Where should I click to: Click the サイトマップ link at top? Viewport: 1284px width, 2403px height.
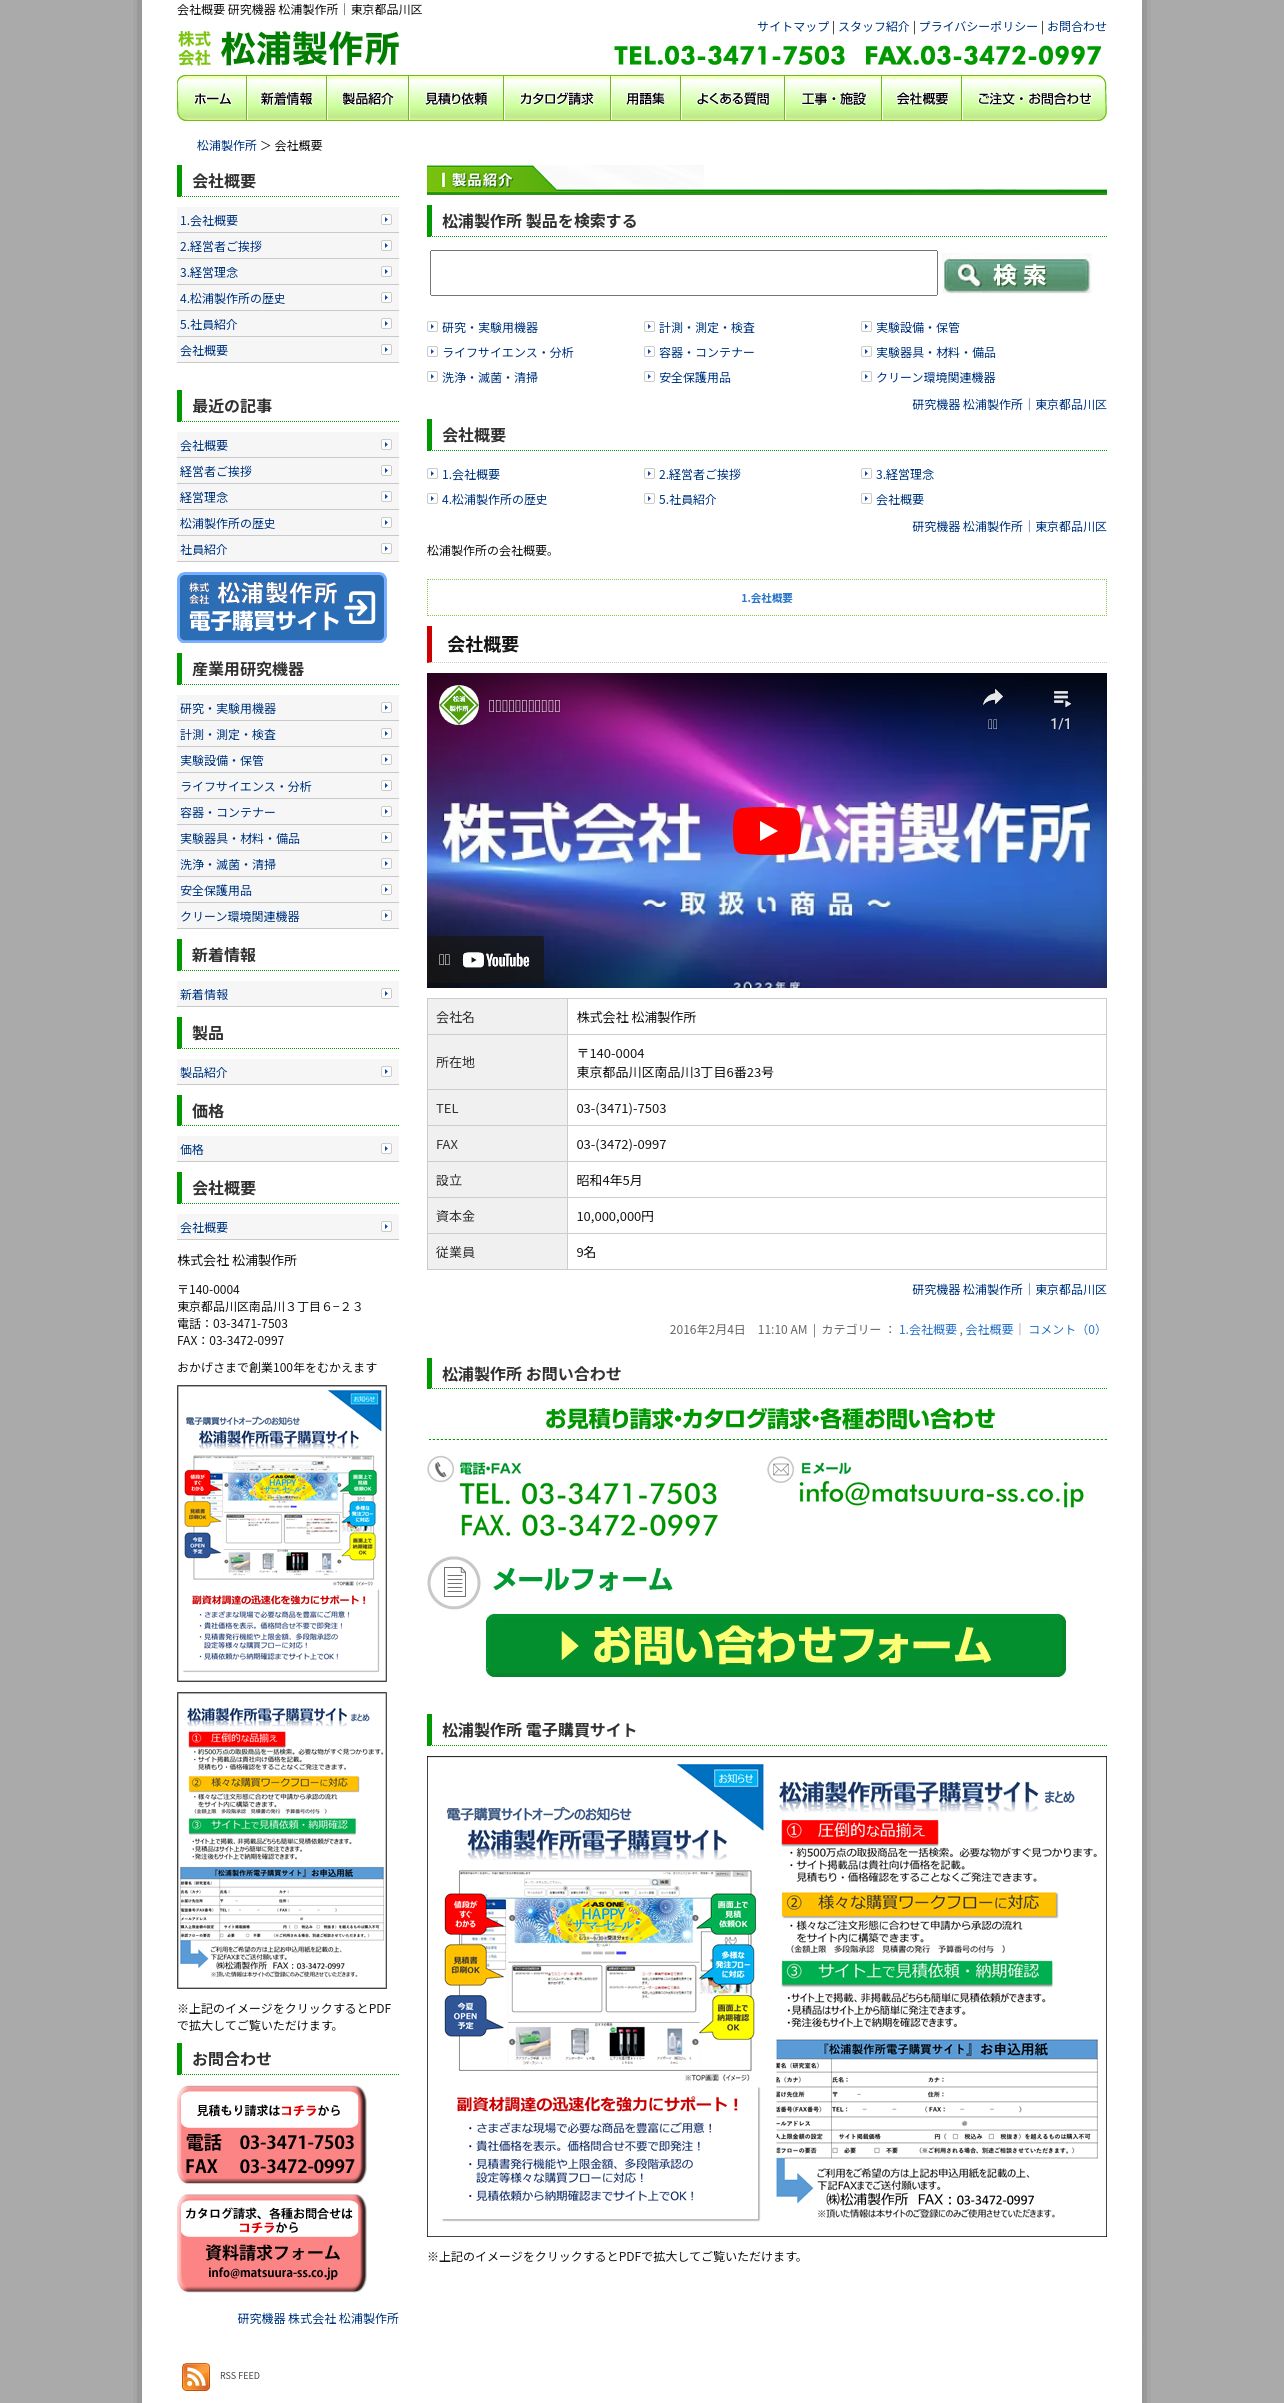click(x=793, y=27)
